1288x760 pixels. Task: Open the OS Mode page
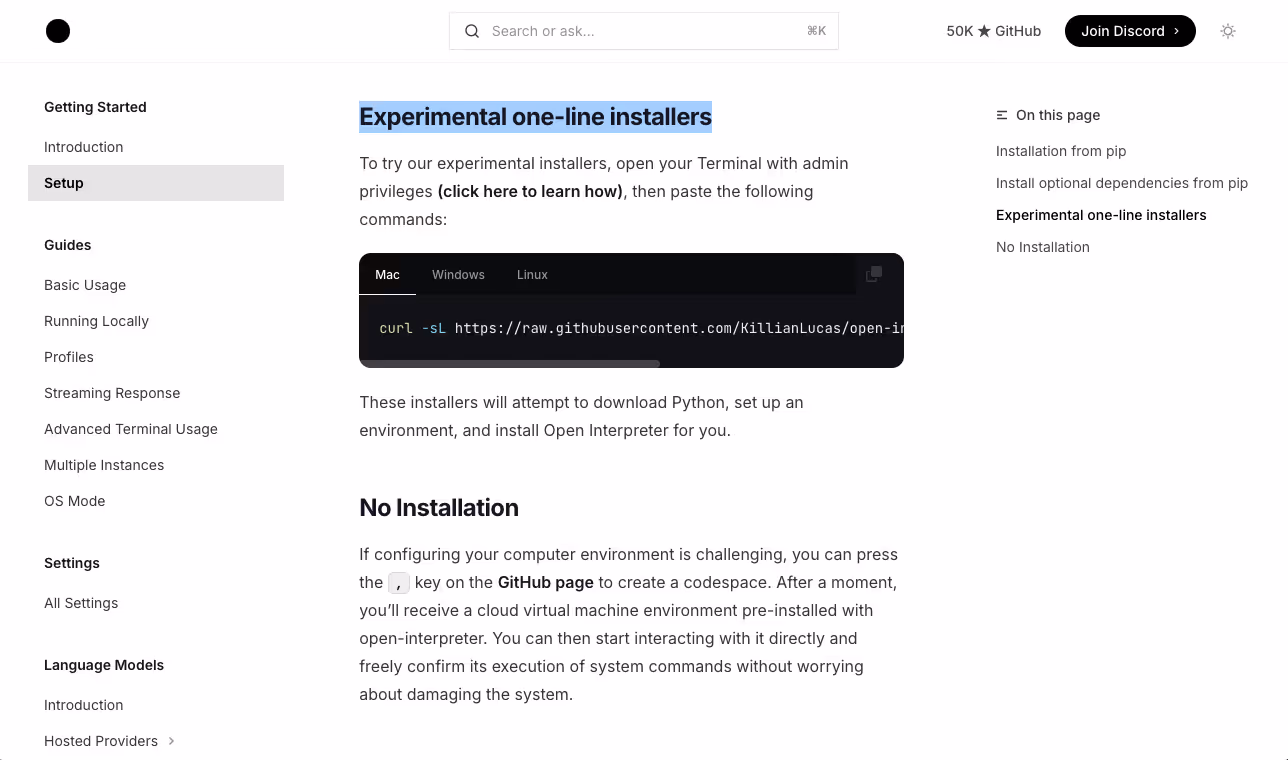click(x=74, y=501)
